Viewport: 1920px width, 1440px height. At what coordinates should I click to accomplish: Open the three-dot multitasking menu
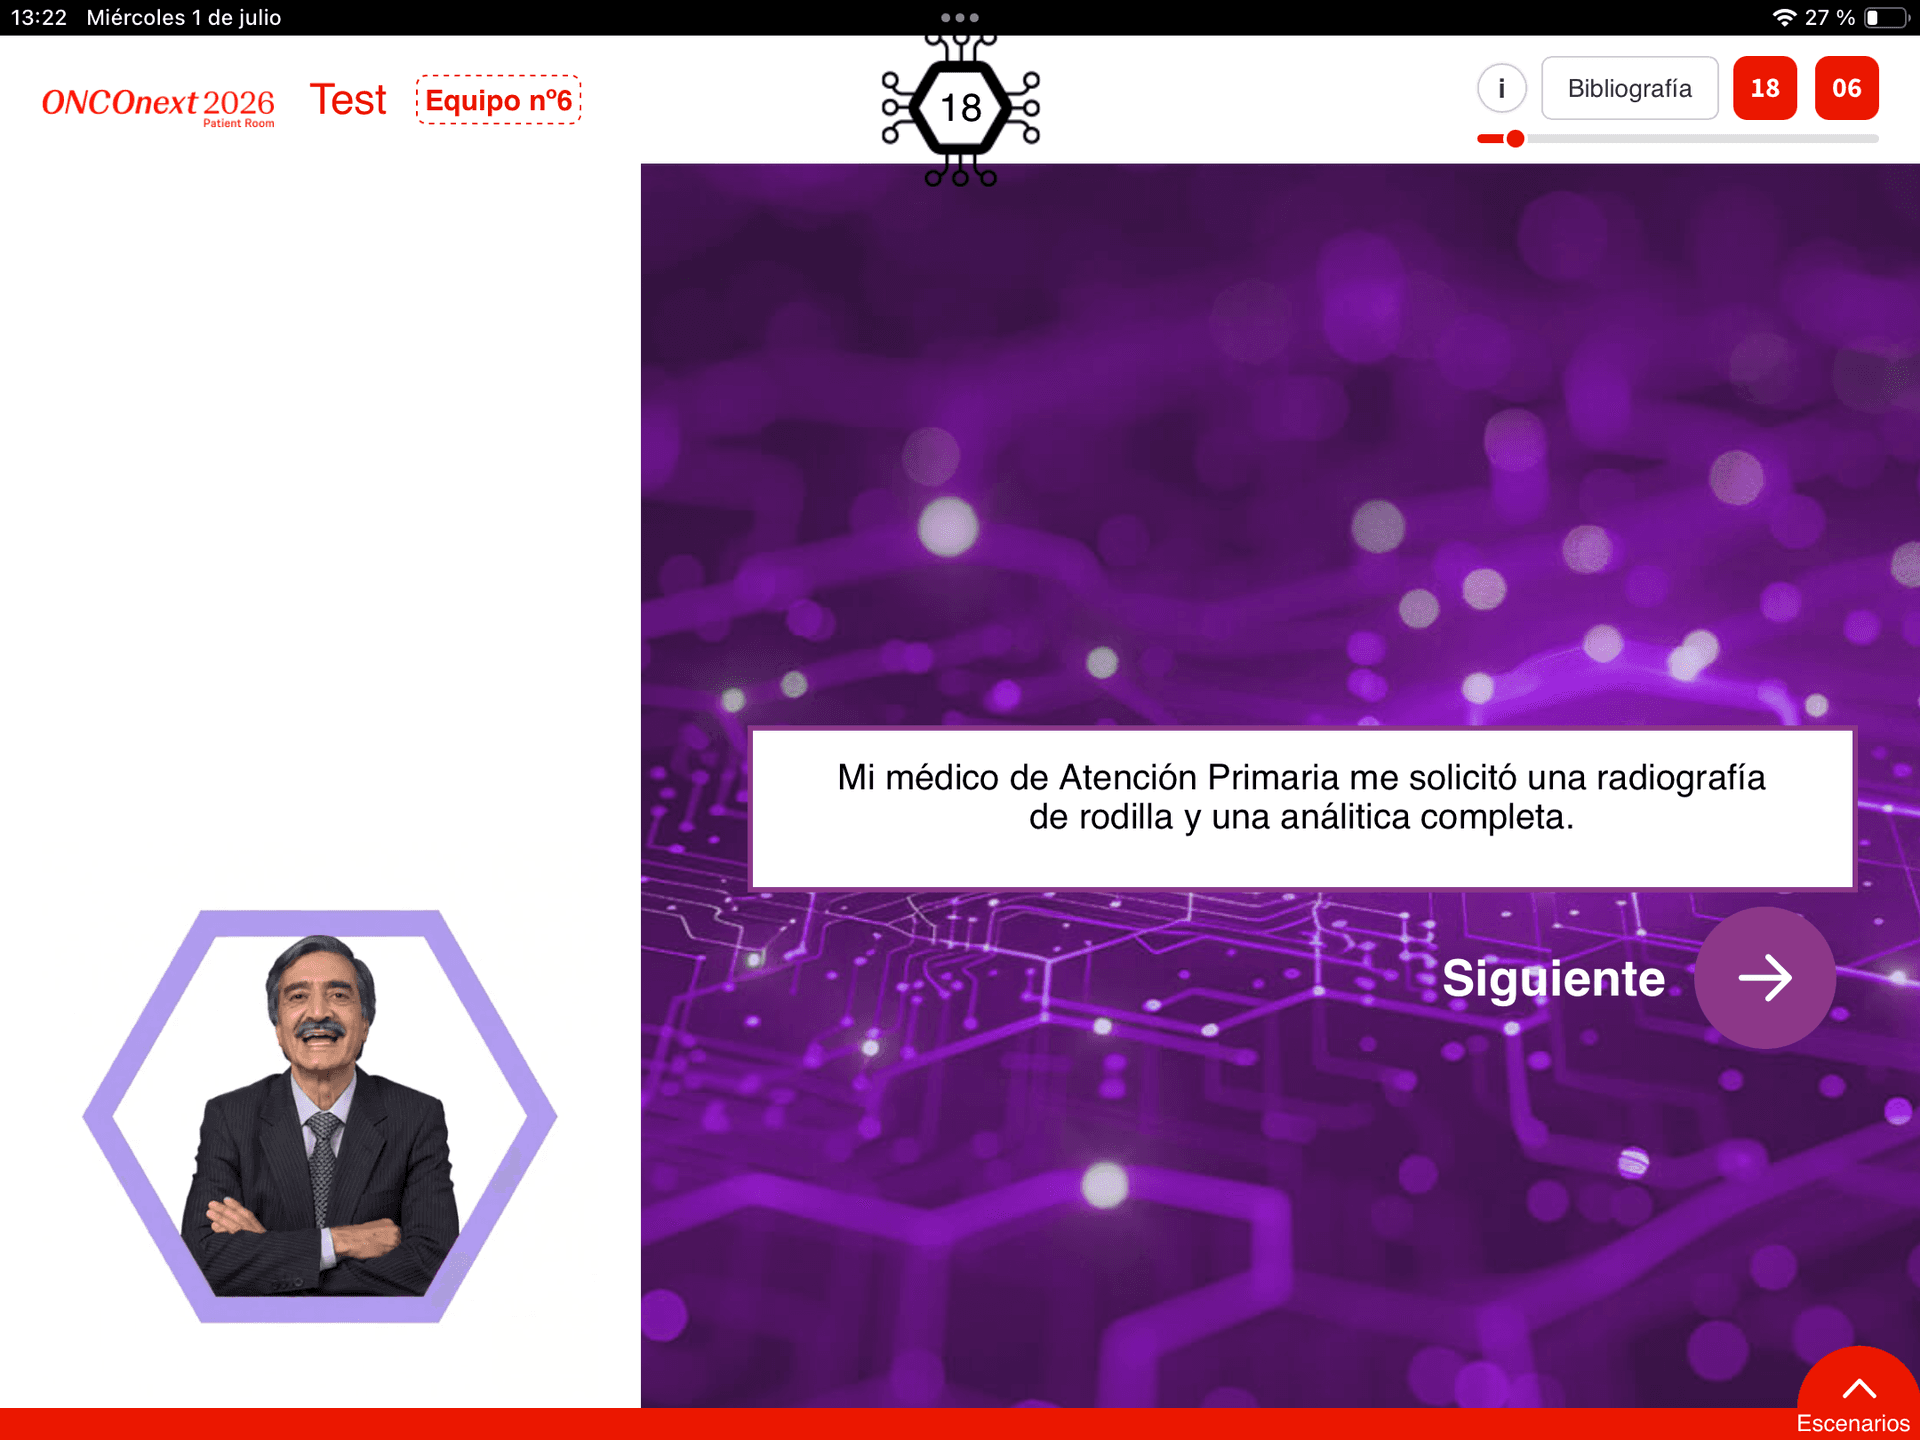point(960,18)
